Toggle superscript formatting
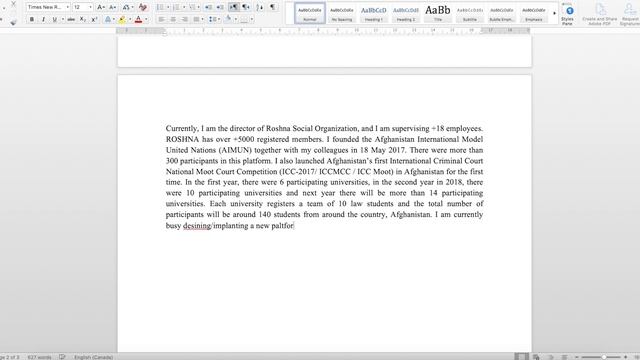Screen dimensions: 640x360 [x=94, y=20]
